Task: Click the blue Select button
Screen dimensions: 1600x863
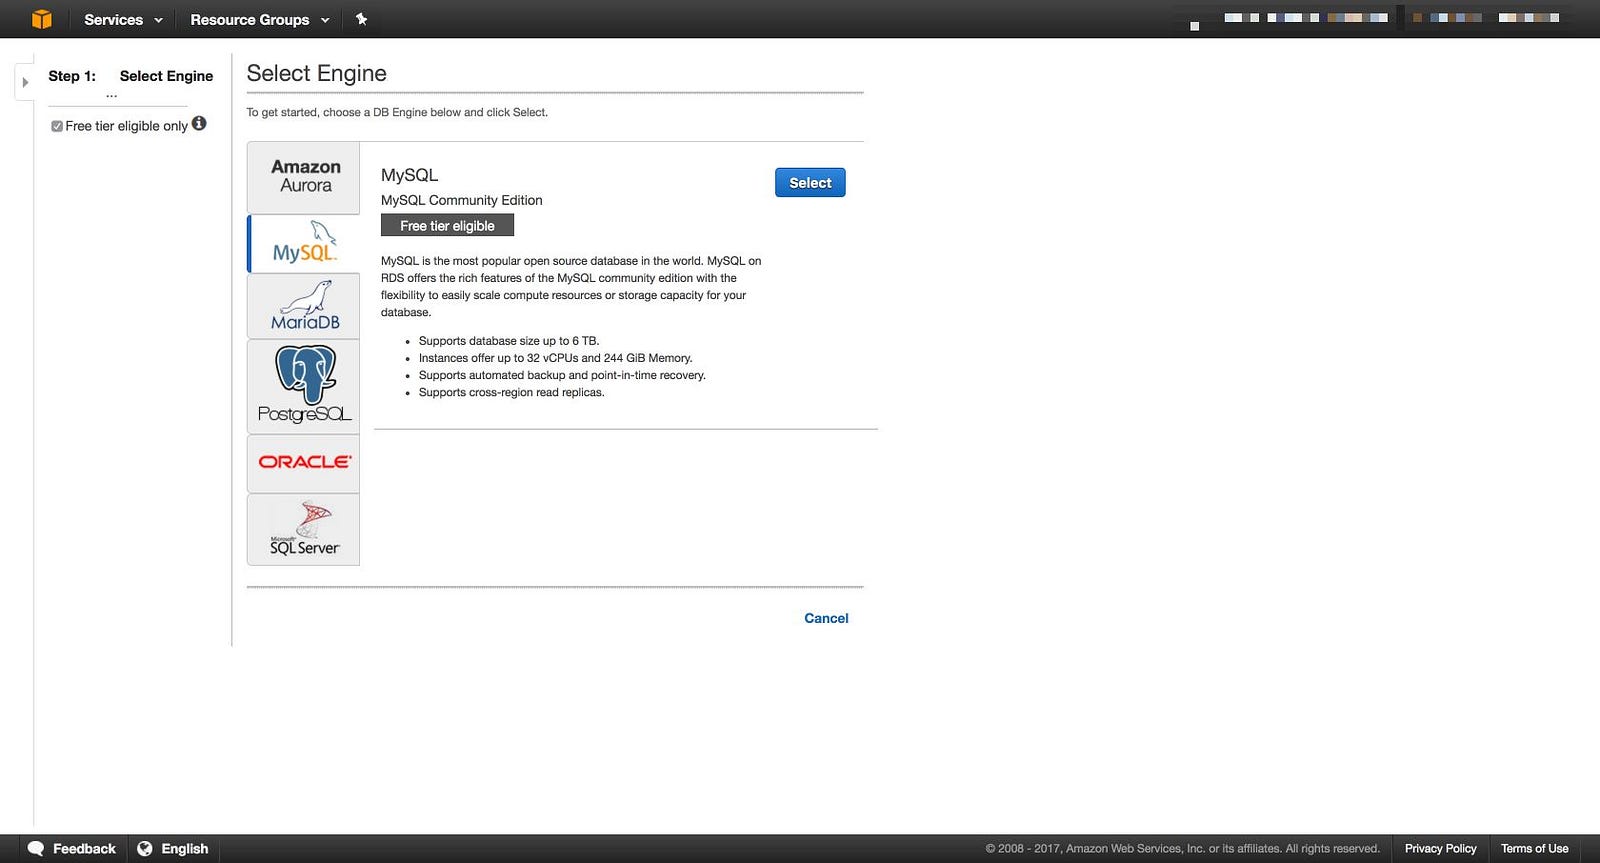Action: (x=810, y=182)
